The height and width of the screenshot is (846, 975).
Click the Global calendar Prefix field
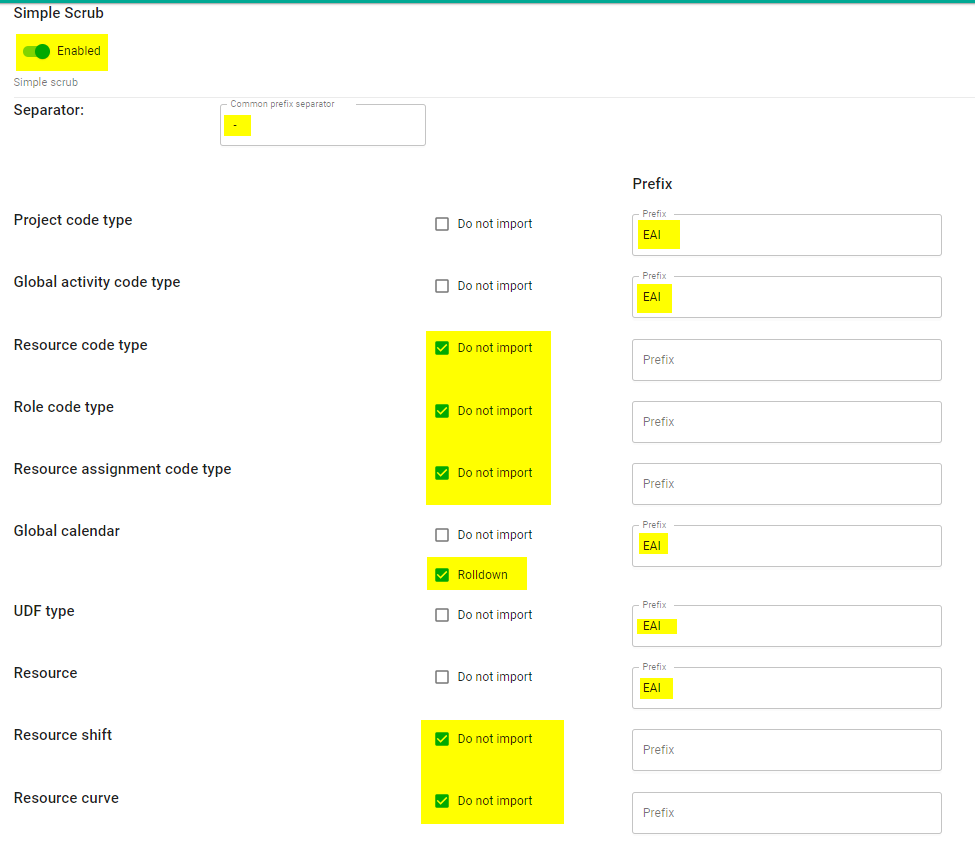pyautogui.click(x=786, y=546)
